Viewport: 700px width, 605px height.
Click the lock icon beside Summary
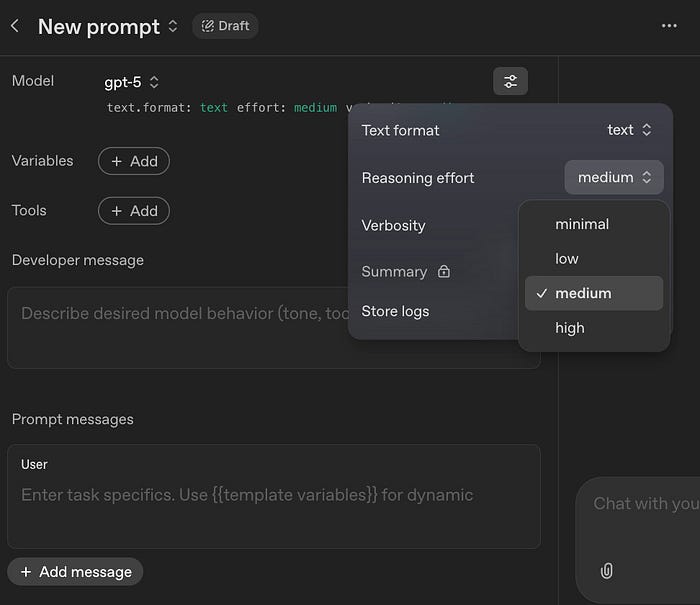tap(443, 271)
